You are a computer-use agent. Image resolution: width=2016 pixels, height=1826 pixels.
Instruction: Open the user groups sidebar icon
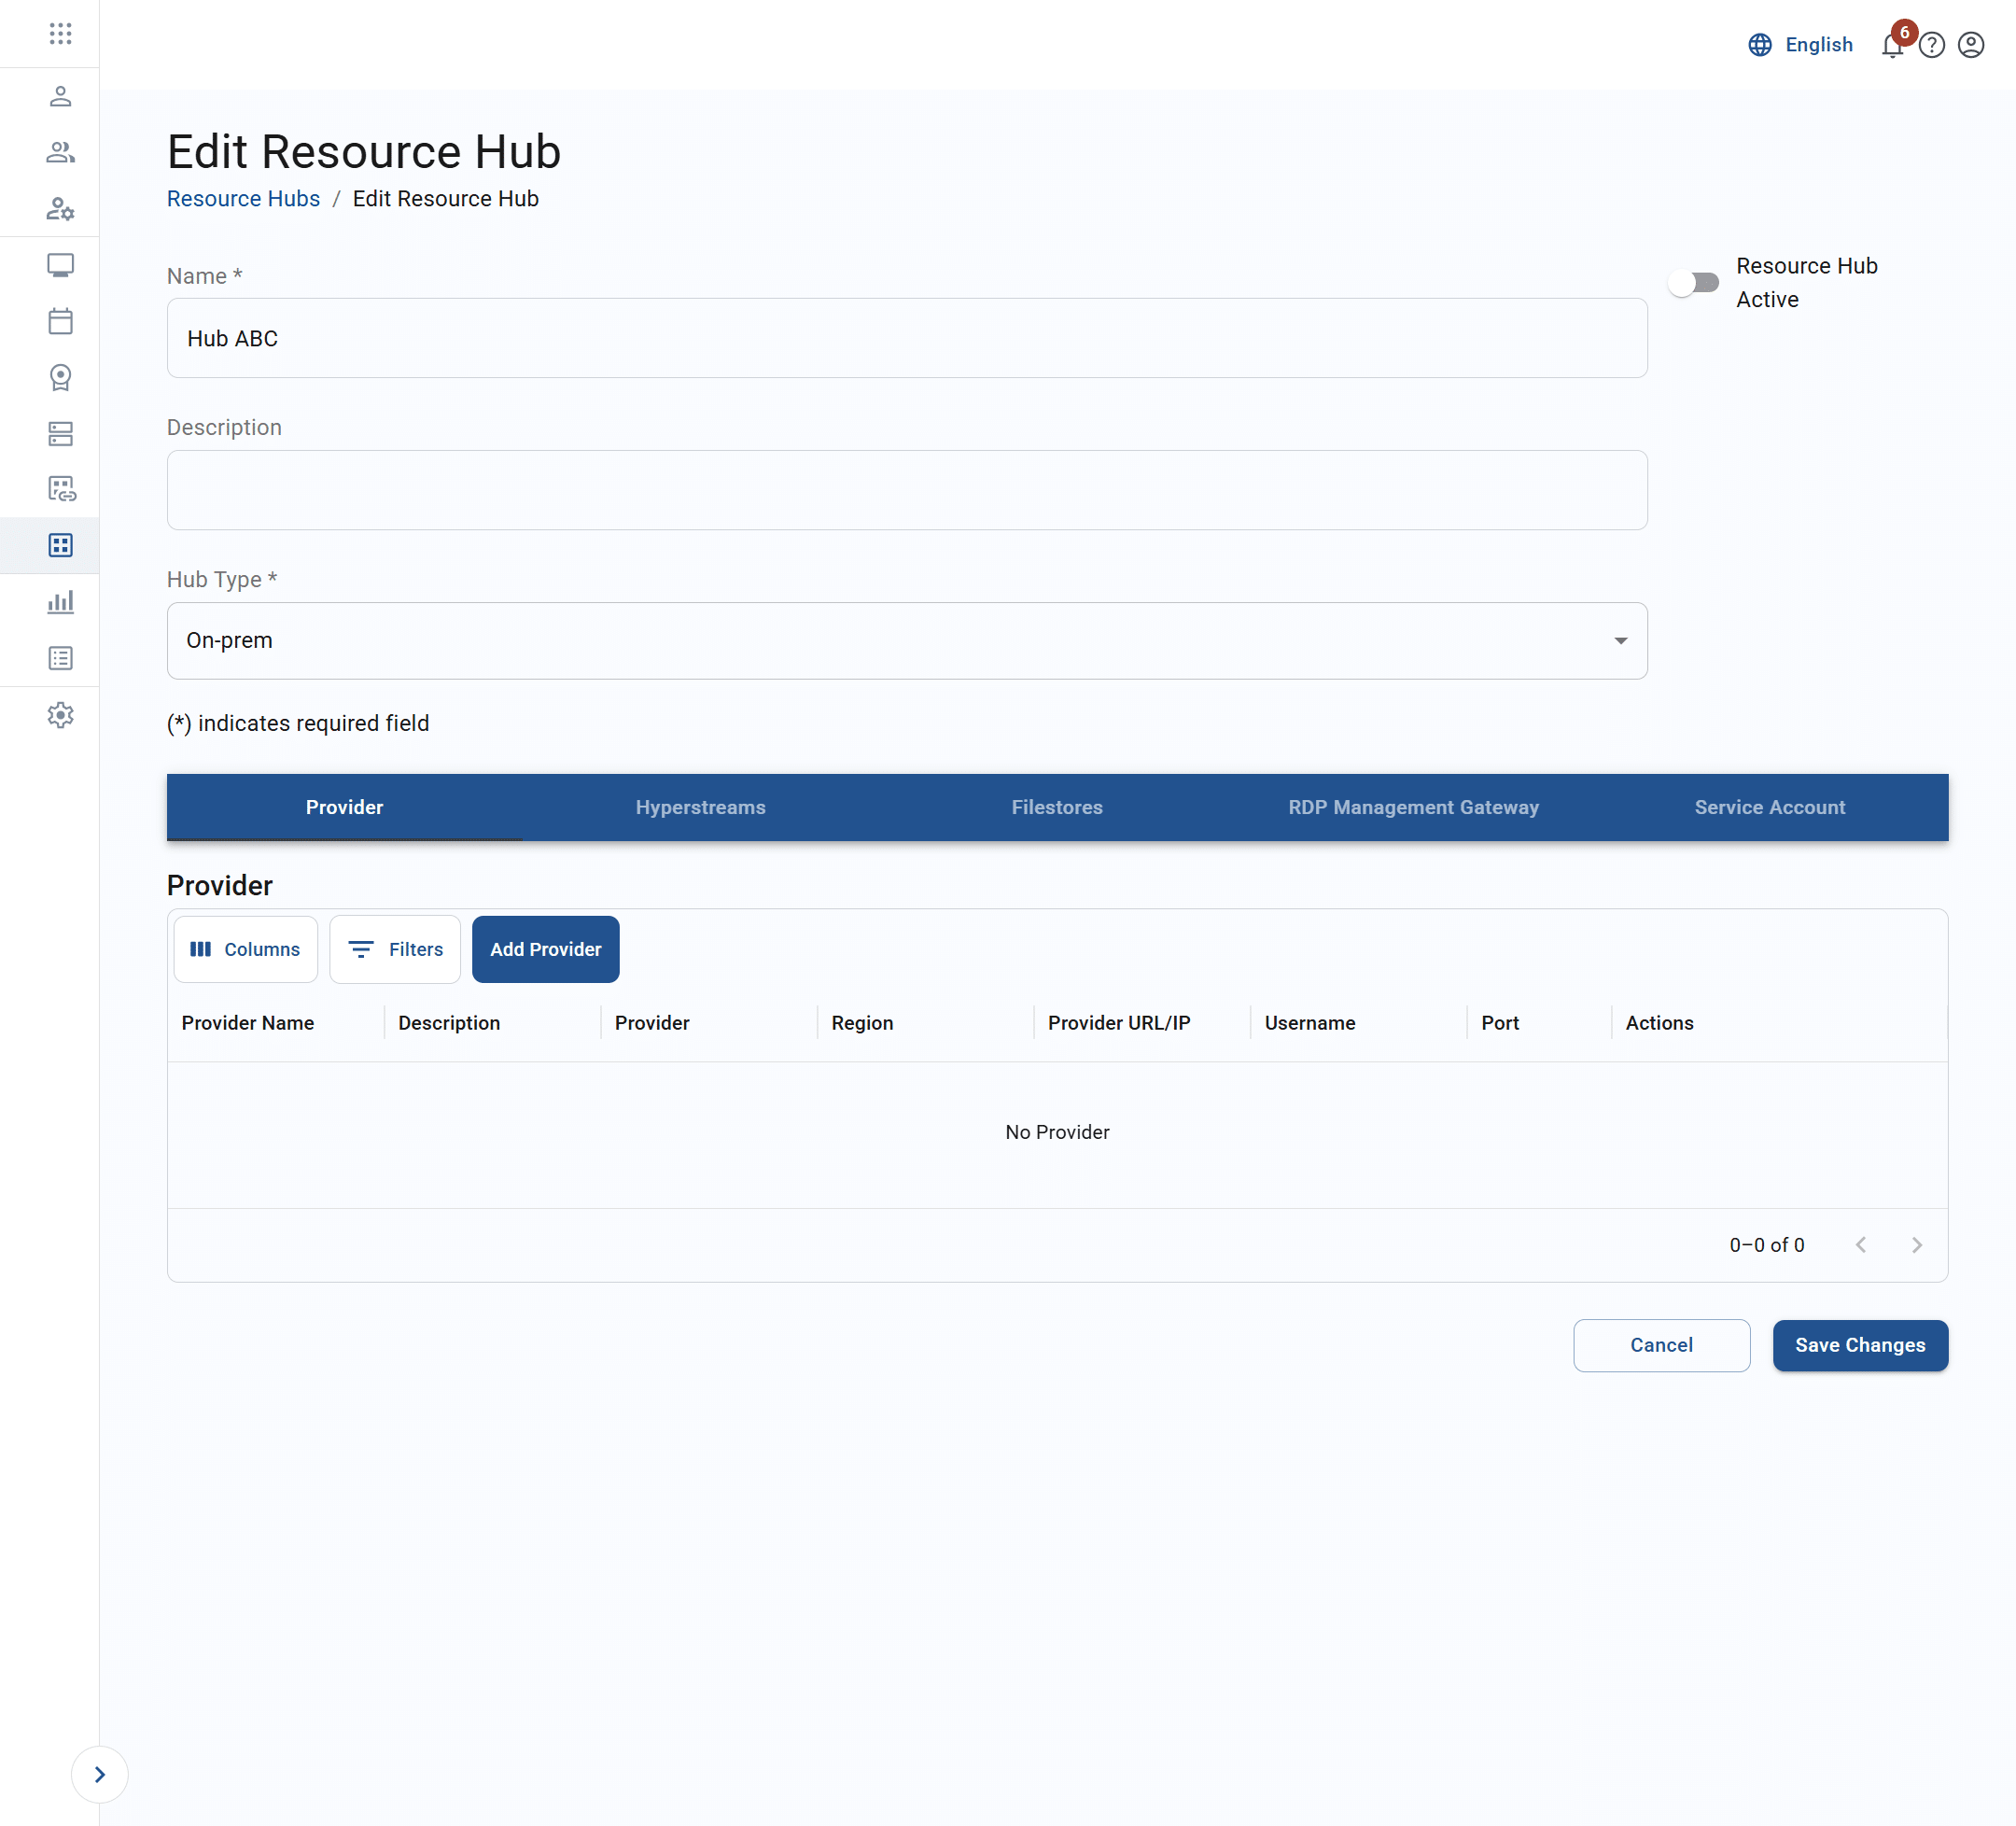tap(60, 152)
